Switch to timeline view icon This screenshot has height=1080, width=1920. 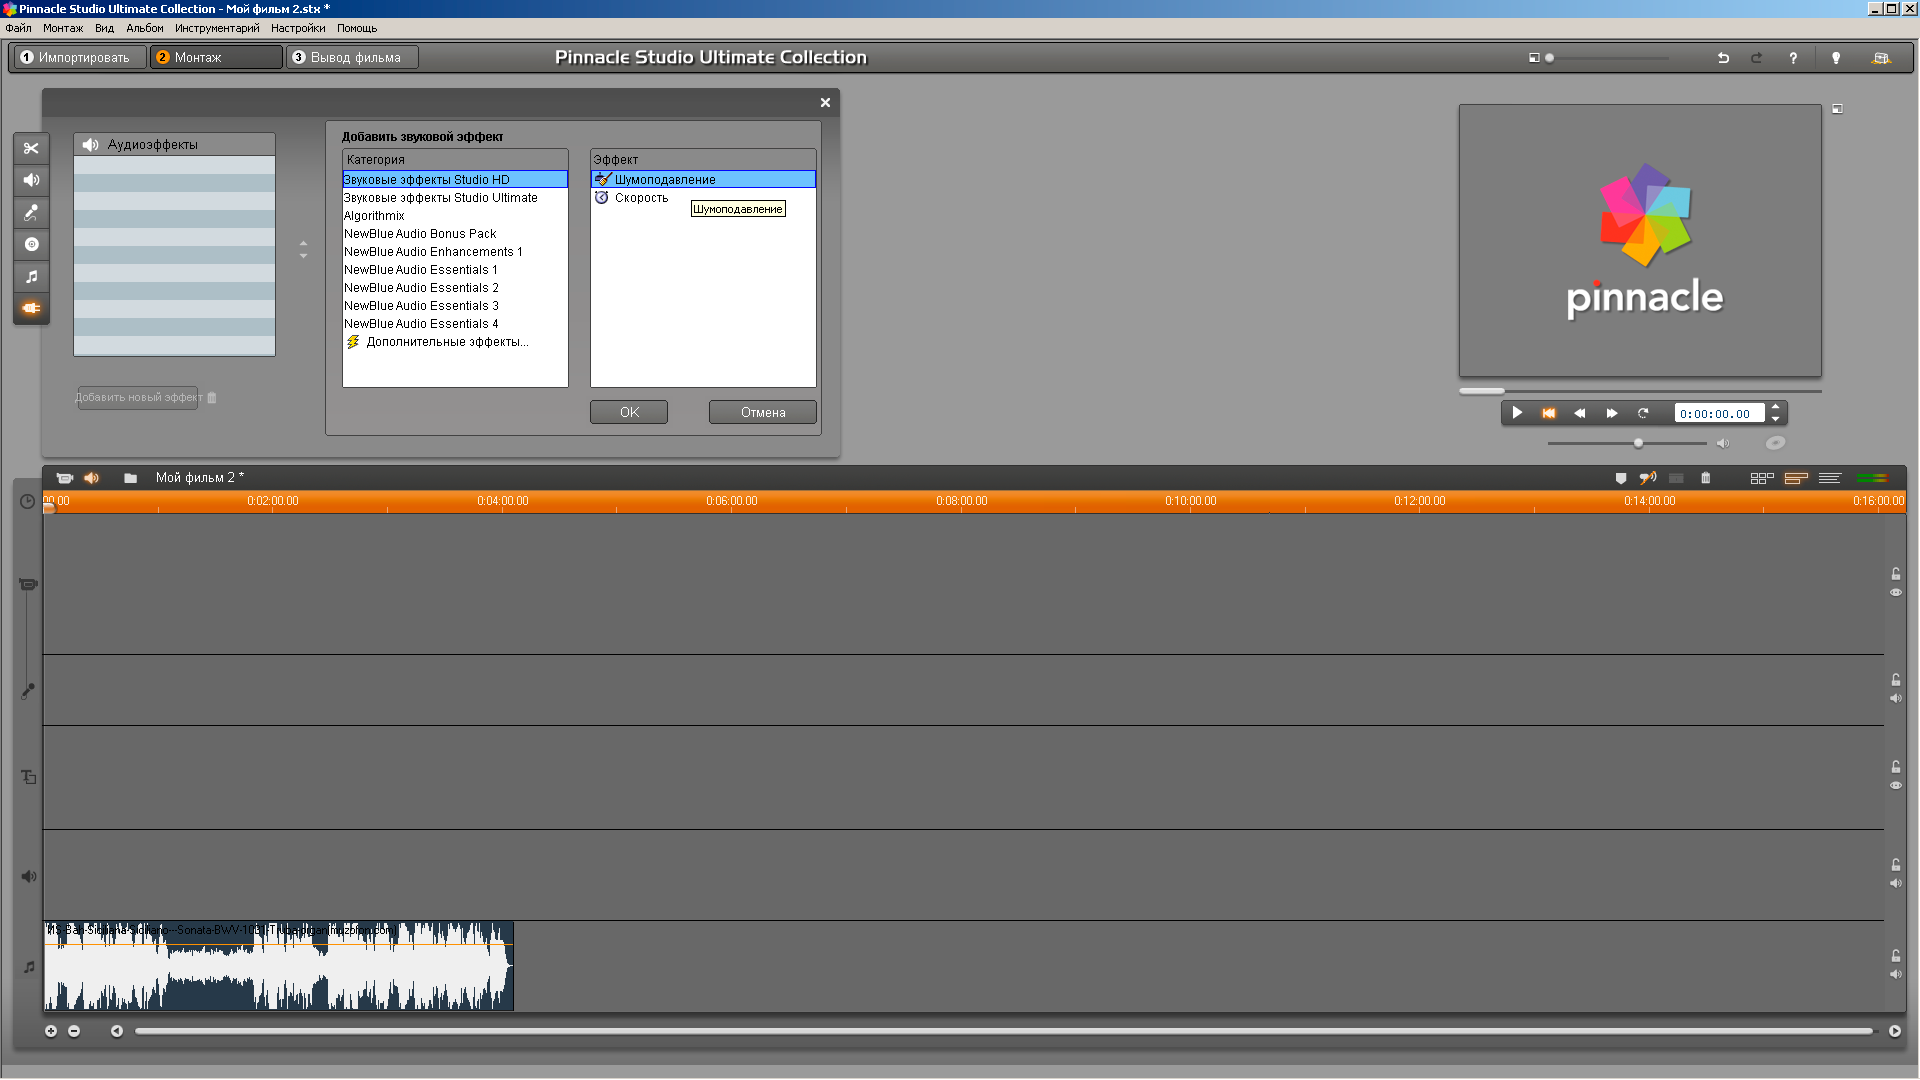(1796, 478)
